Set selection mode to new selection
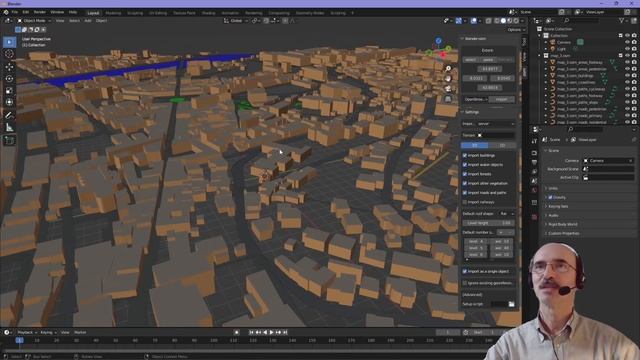The width and height of the screenshot is (640, 360). coord(18,29)
